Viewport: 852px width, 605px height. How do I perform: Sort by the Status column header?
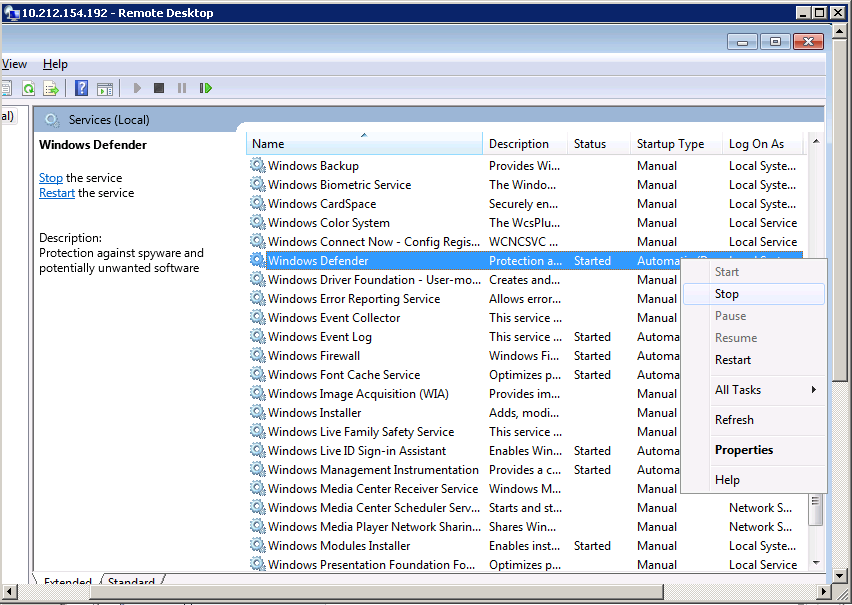(599, 144)
